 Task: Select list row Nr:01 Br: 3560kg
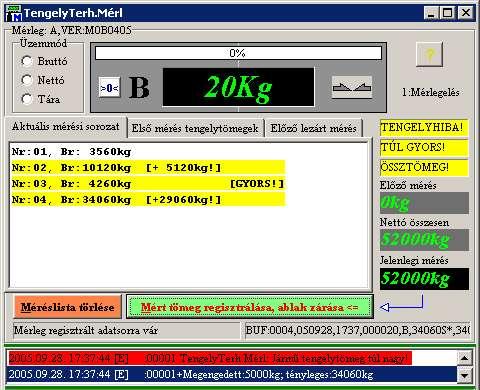click(x=148, y=152)
